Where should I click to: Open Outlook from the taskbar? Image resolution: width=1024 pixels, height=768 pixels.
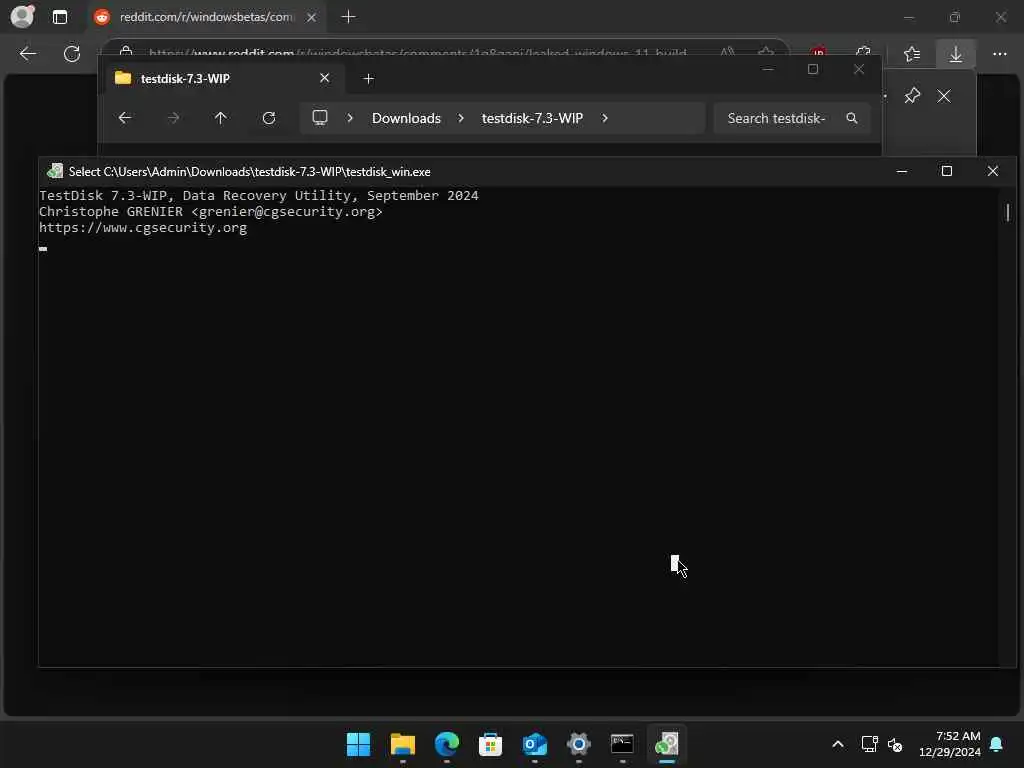pos(535,744)
